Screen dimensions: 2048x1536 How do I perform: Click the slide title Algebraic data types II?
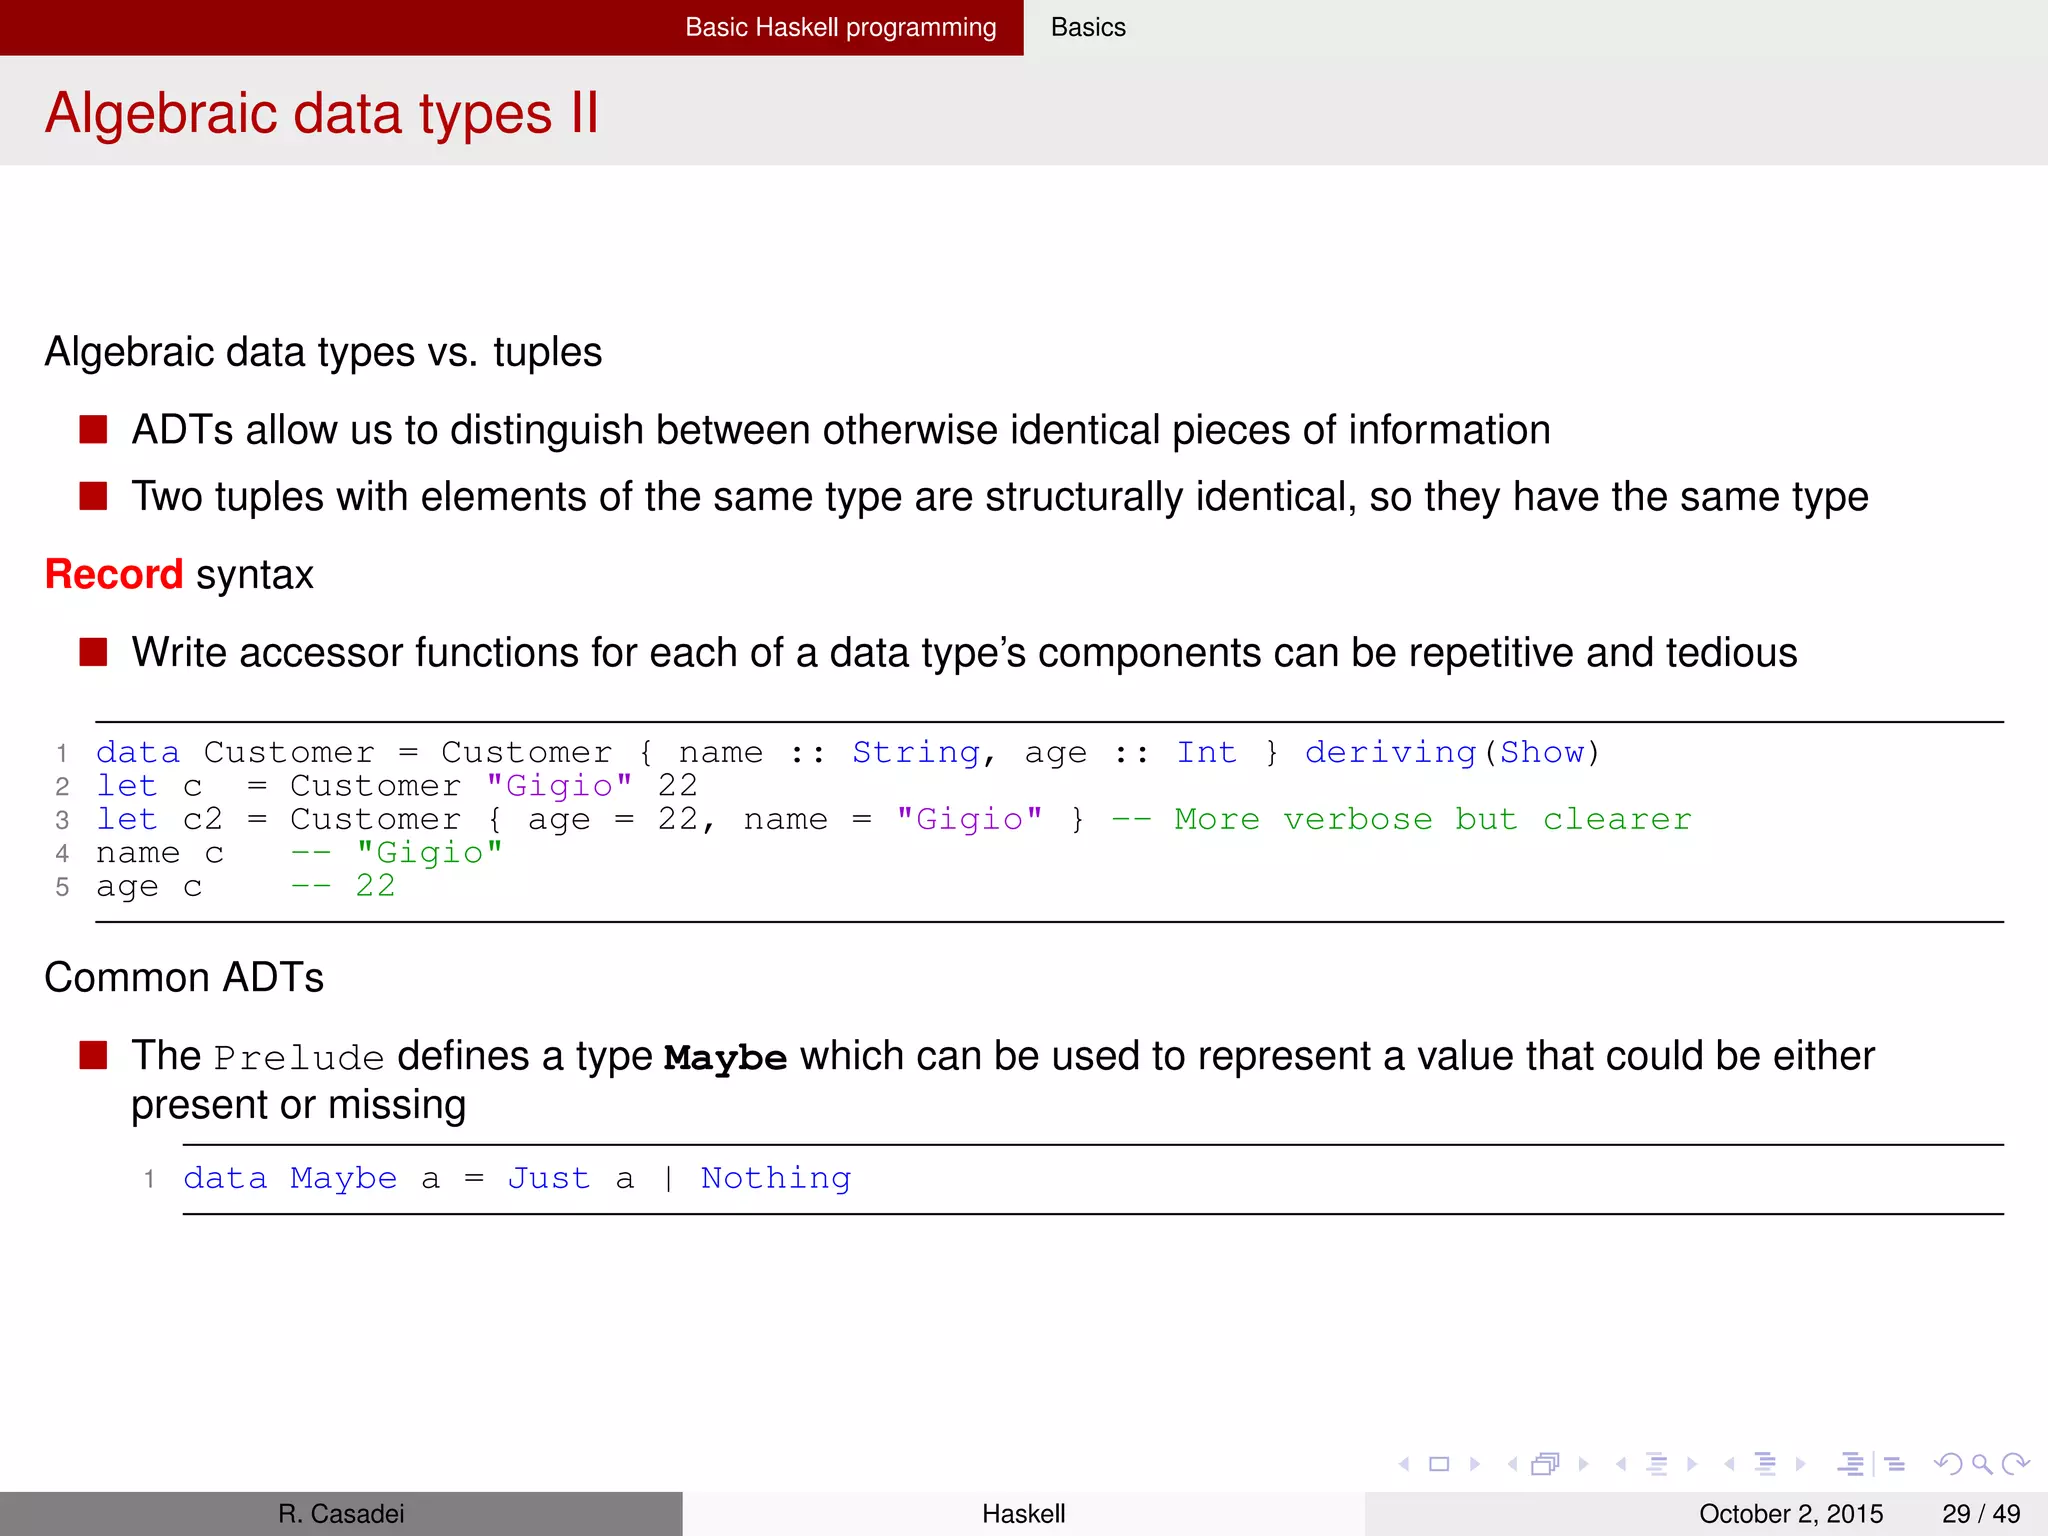(322, 112)
